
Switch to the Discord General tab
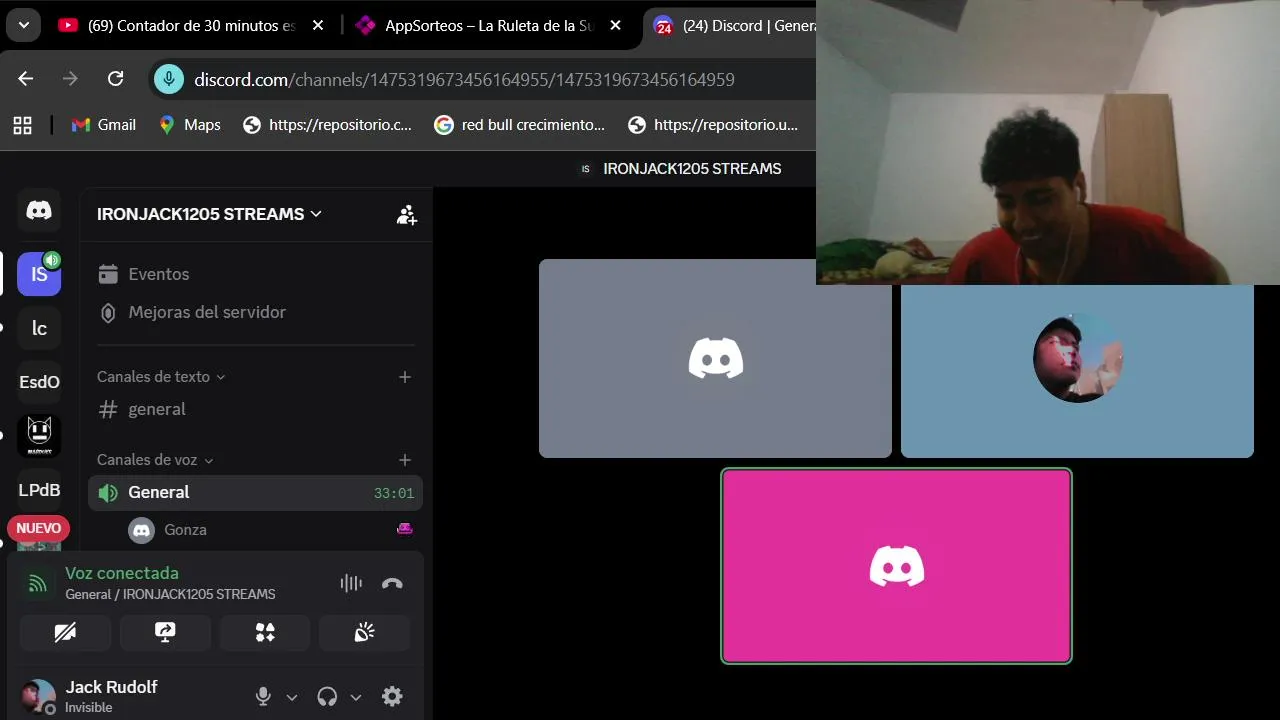[x=735, y=26]
